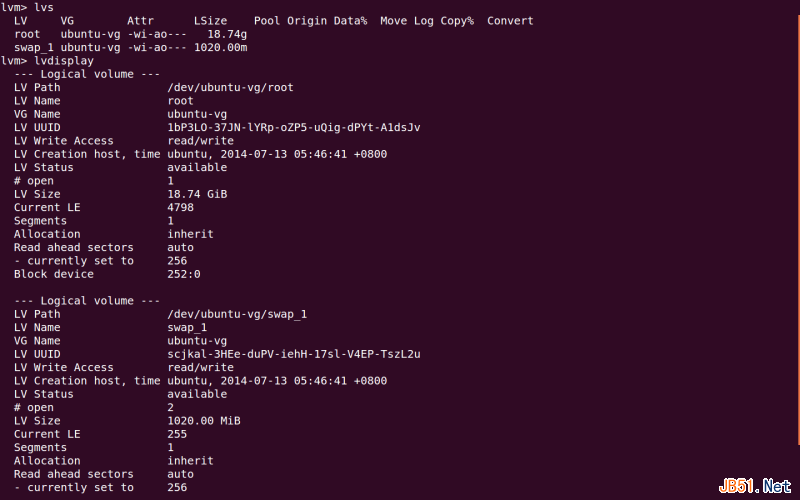The image size is (800, 500).
Task: Click the /dev/ubuntu-vg/swap_1 LV path
Action: point(237,314)
